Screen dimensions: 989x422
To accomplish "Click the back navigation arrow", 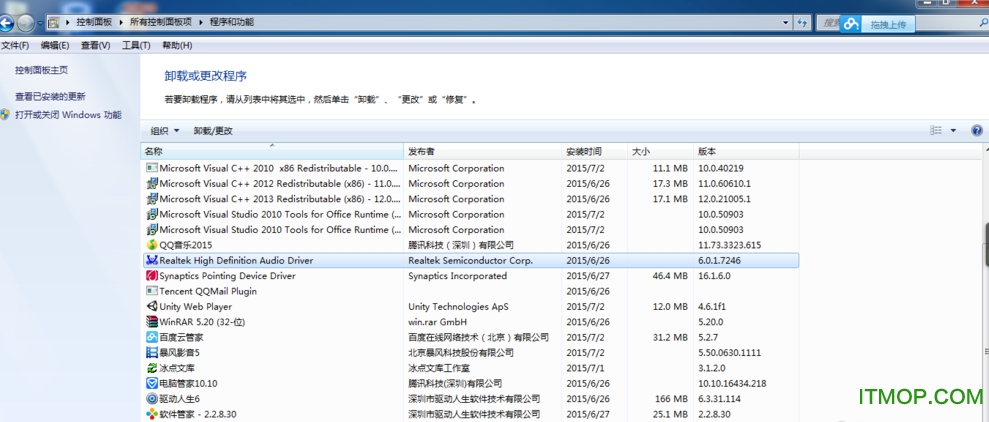I will click(6, 24).
